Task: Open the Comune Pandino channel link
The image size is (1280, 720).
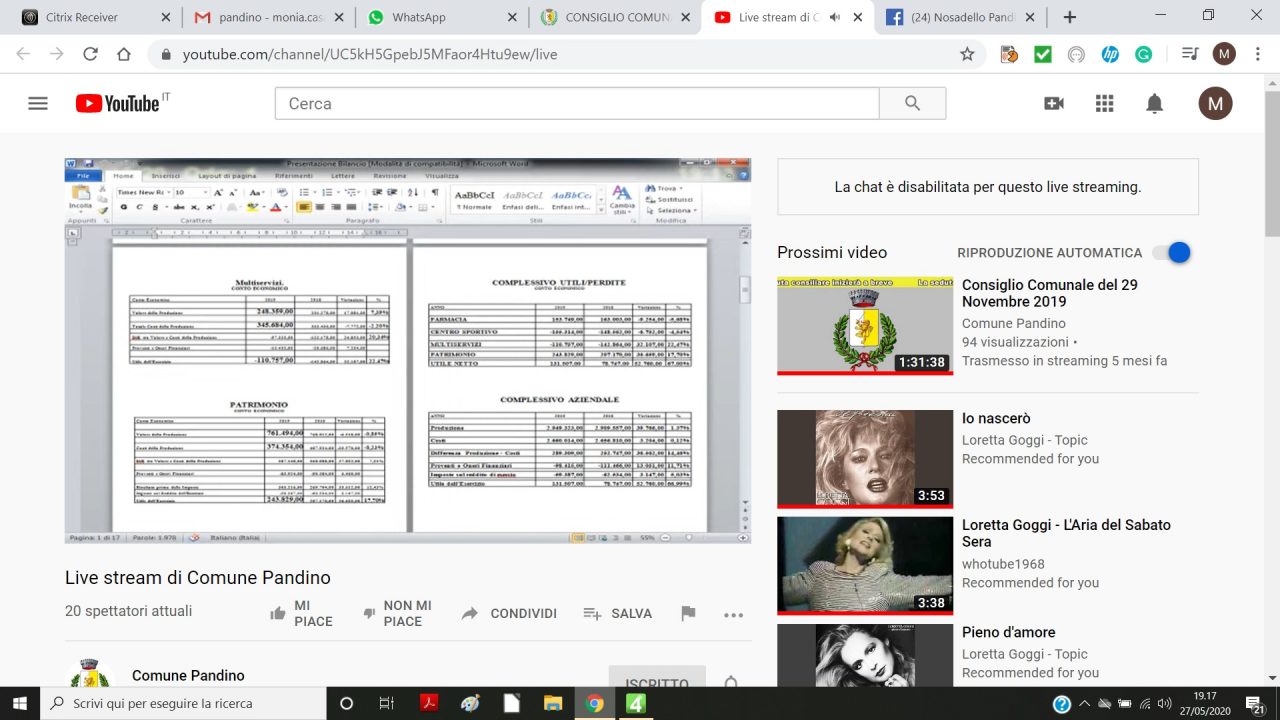Action: [188, 676]
